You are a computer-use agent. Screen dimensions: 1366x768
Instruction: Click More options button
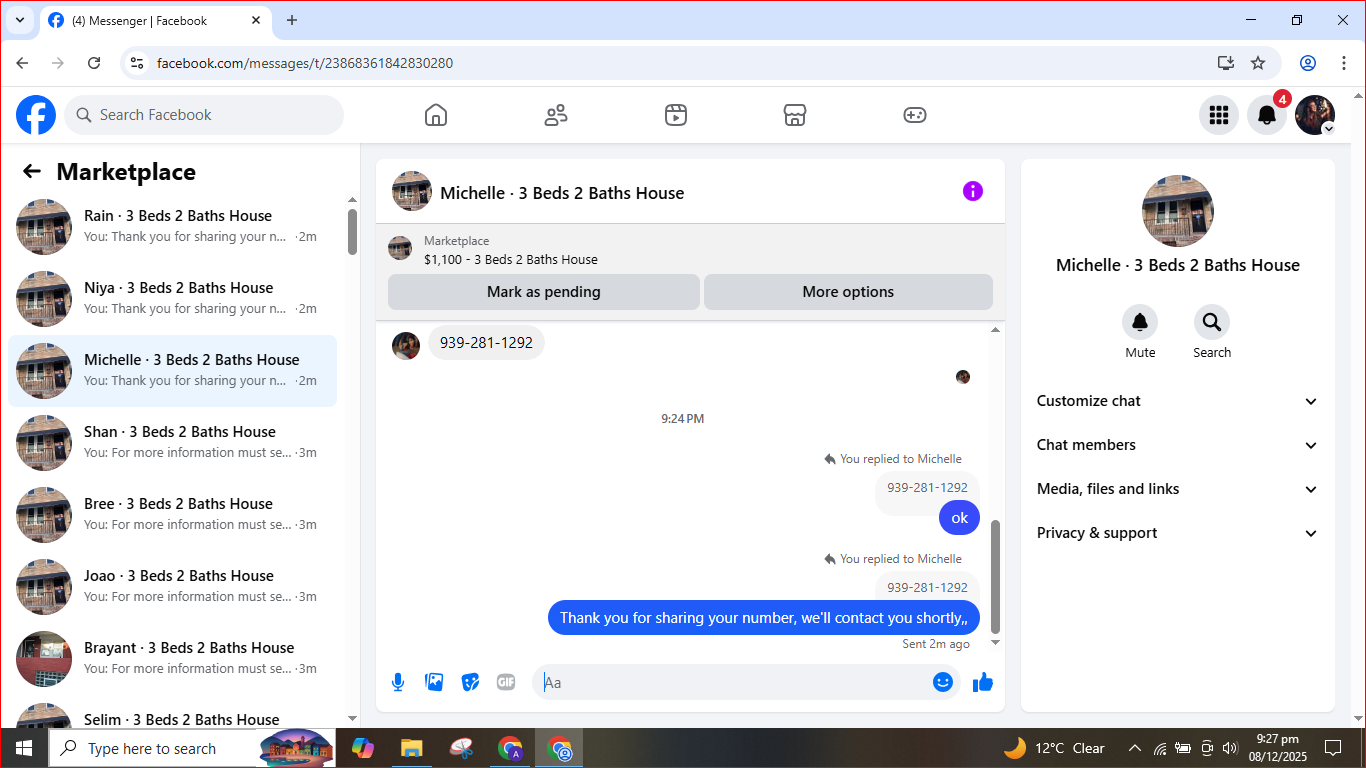tap(848, 292)
